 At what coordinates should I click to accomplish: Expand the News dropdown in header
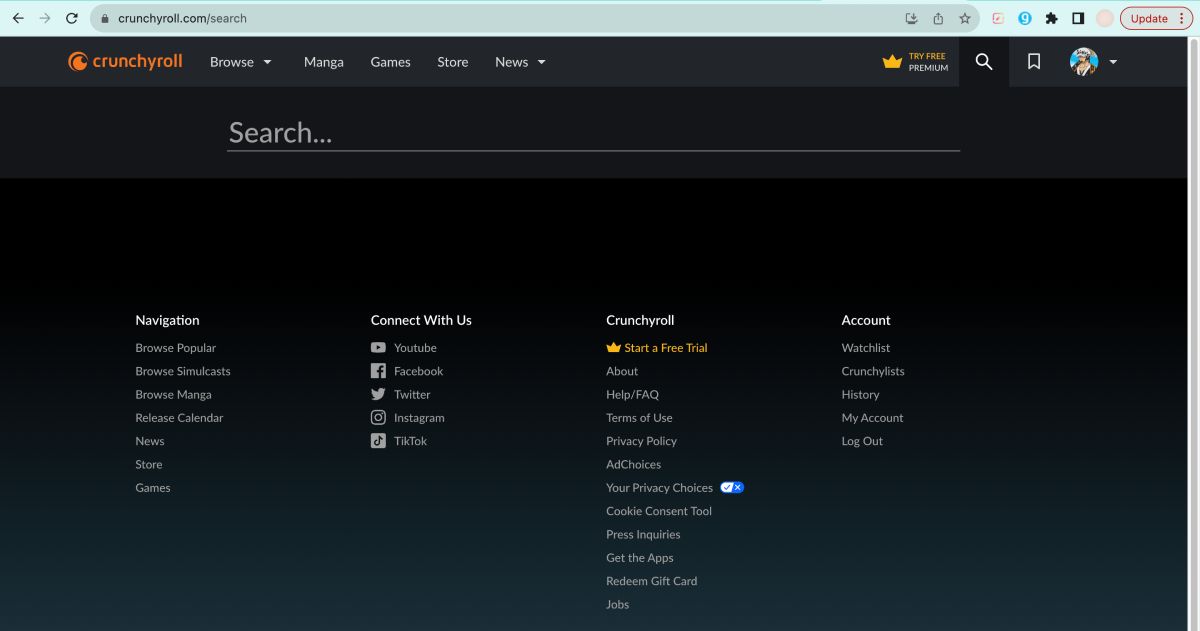click(x=521, y=62)
